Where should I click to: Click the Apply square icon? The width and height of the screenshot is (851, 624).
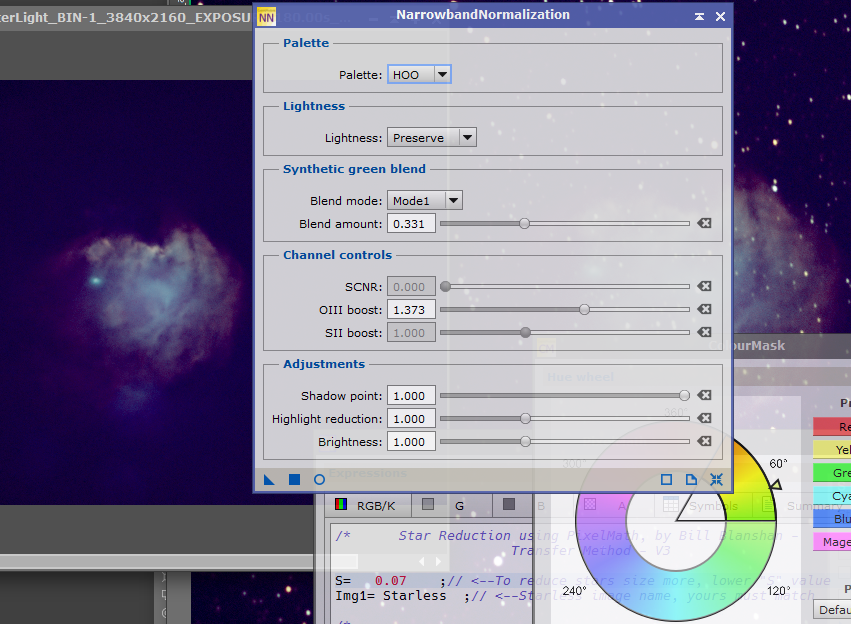(x=294, y=480)
